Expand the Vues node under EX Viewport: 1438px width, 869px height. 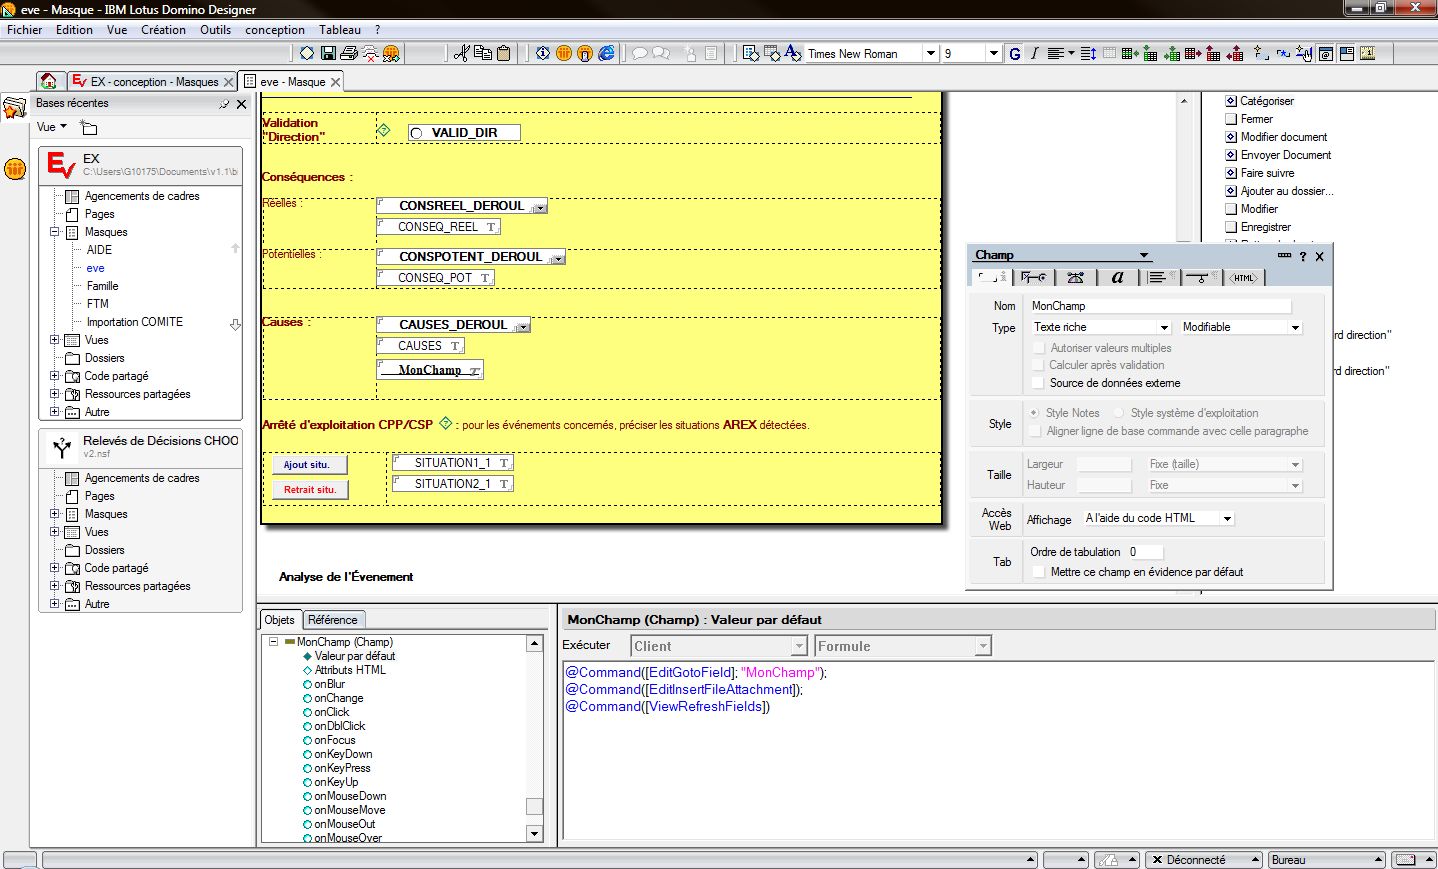tap(55, 340)
